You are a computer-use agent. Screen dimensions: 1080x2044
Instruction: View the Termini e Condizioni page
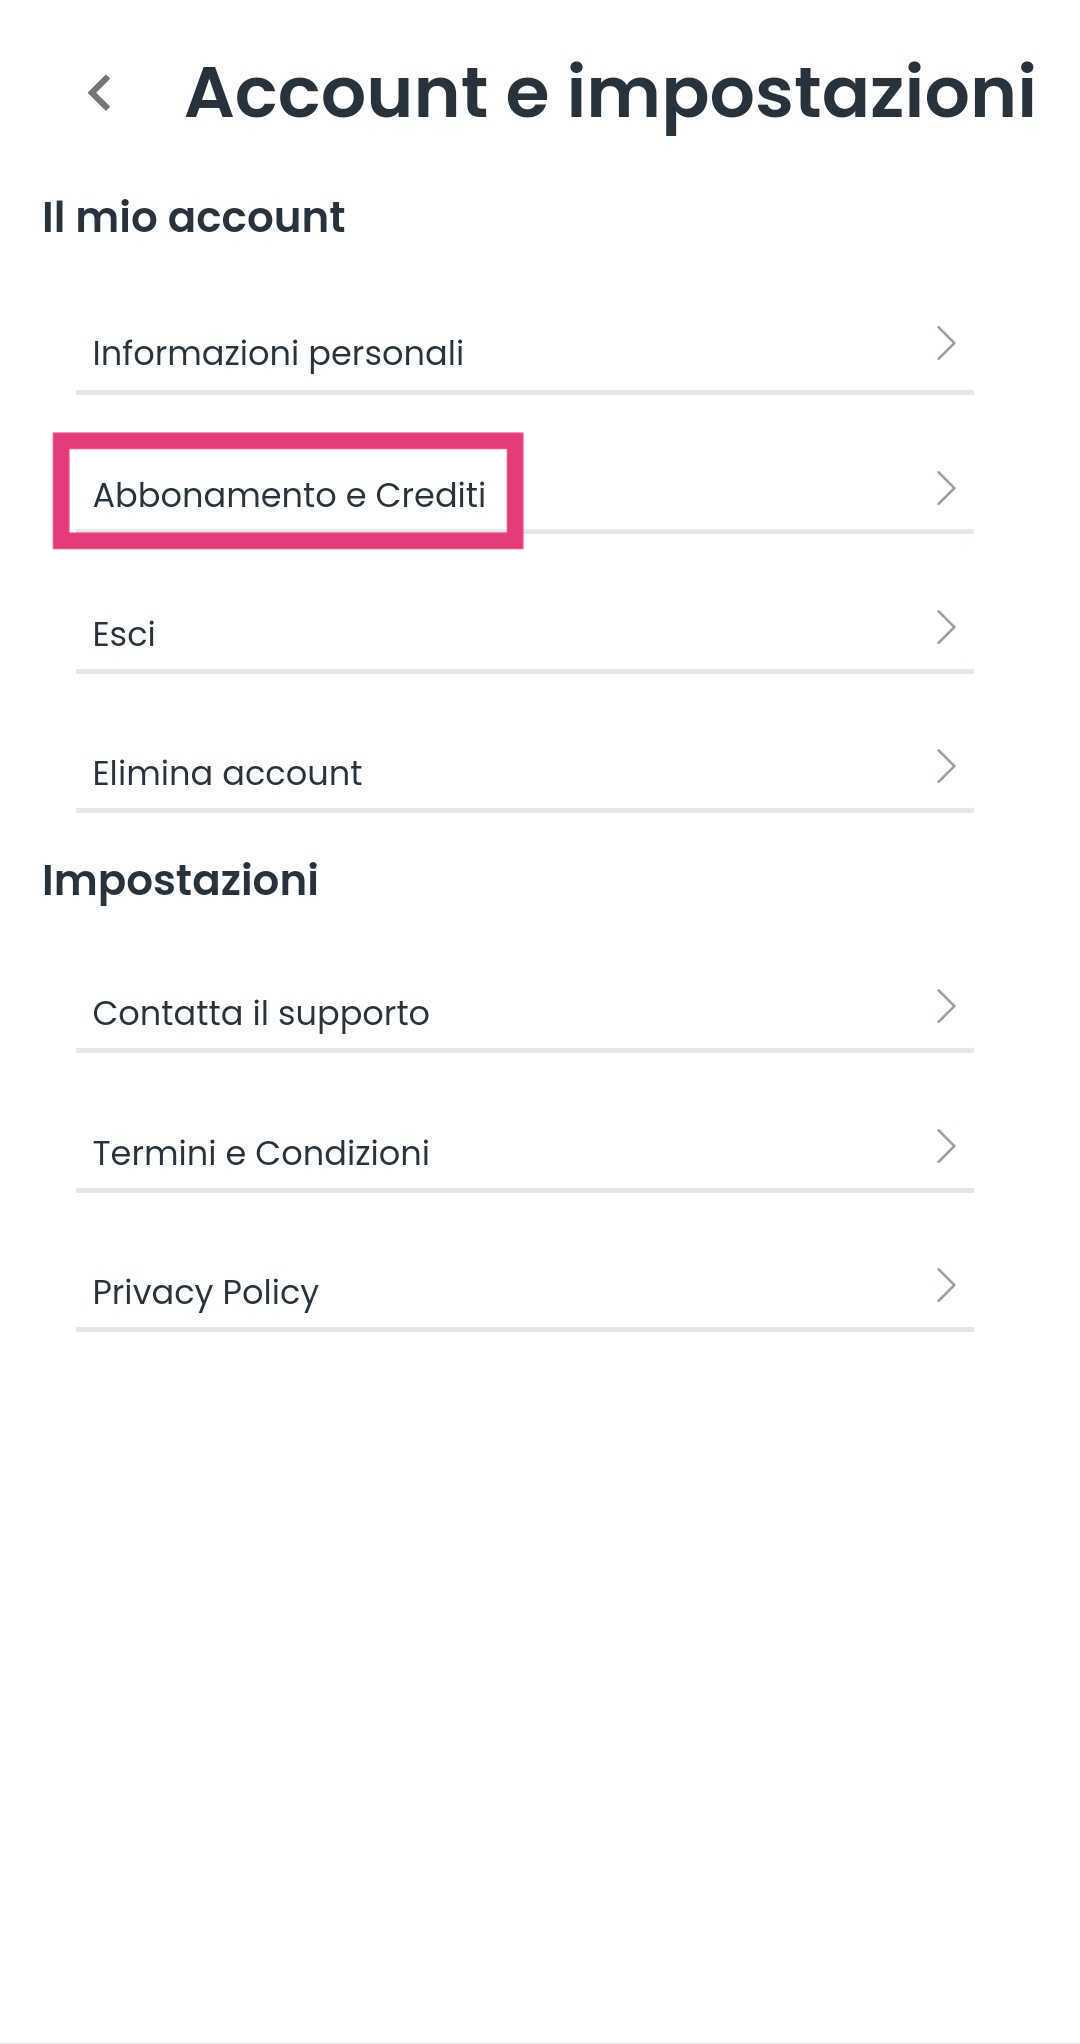(261, 1153)
